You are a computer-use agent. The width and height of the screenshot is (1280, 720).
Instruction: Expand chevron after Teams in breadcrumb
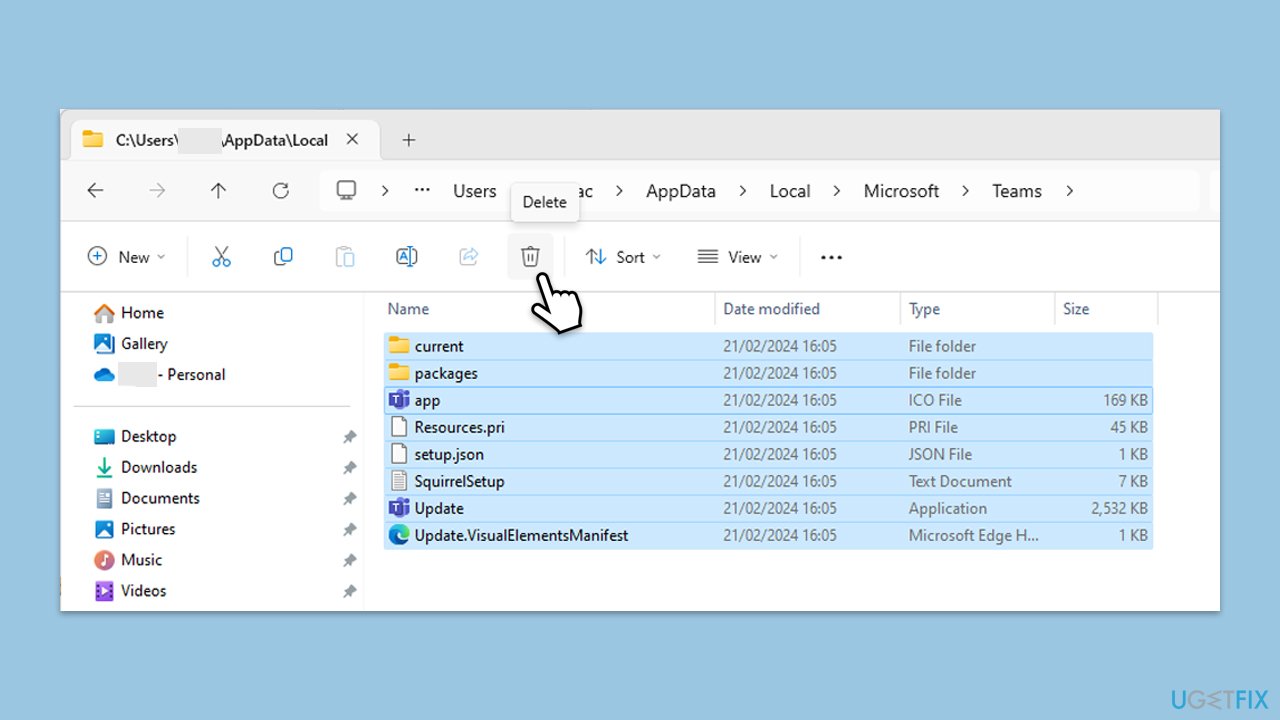(1069, 190)
